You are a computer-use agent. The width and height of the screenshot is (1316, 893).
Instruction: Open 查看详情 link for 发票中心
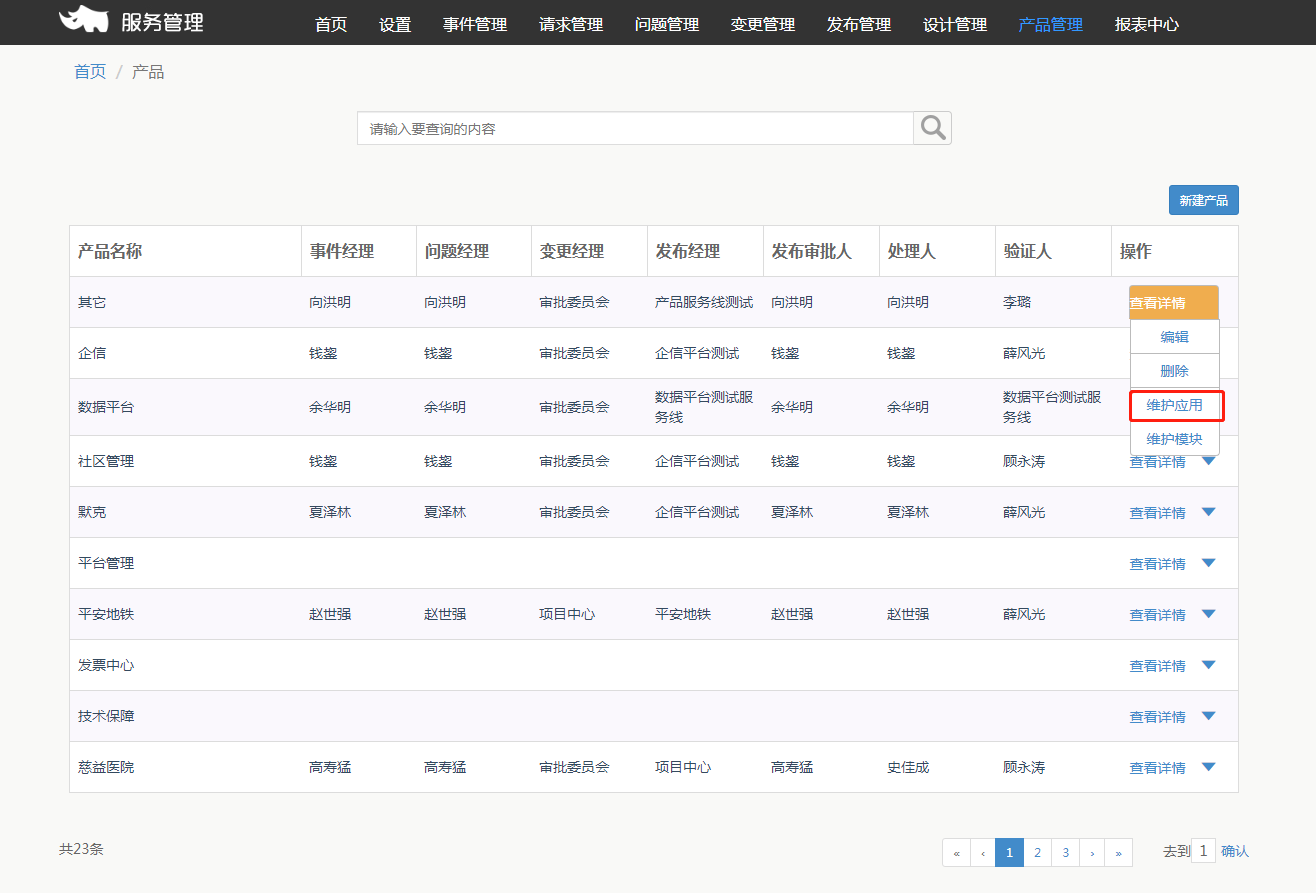pos(1158,666)
